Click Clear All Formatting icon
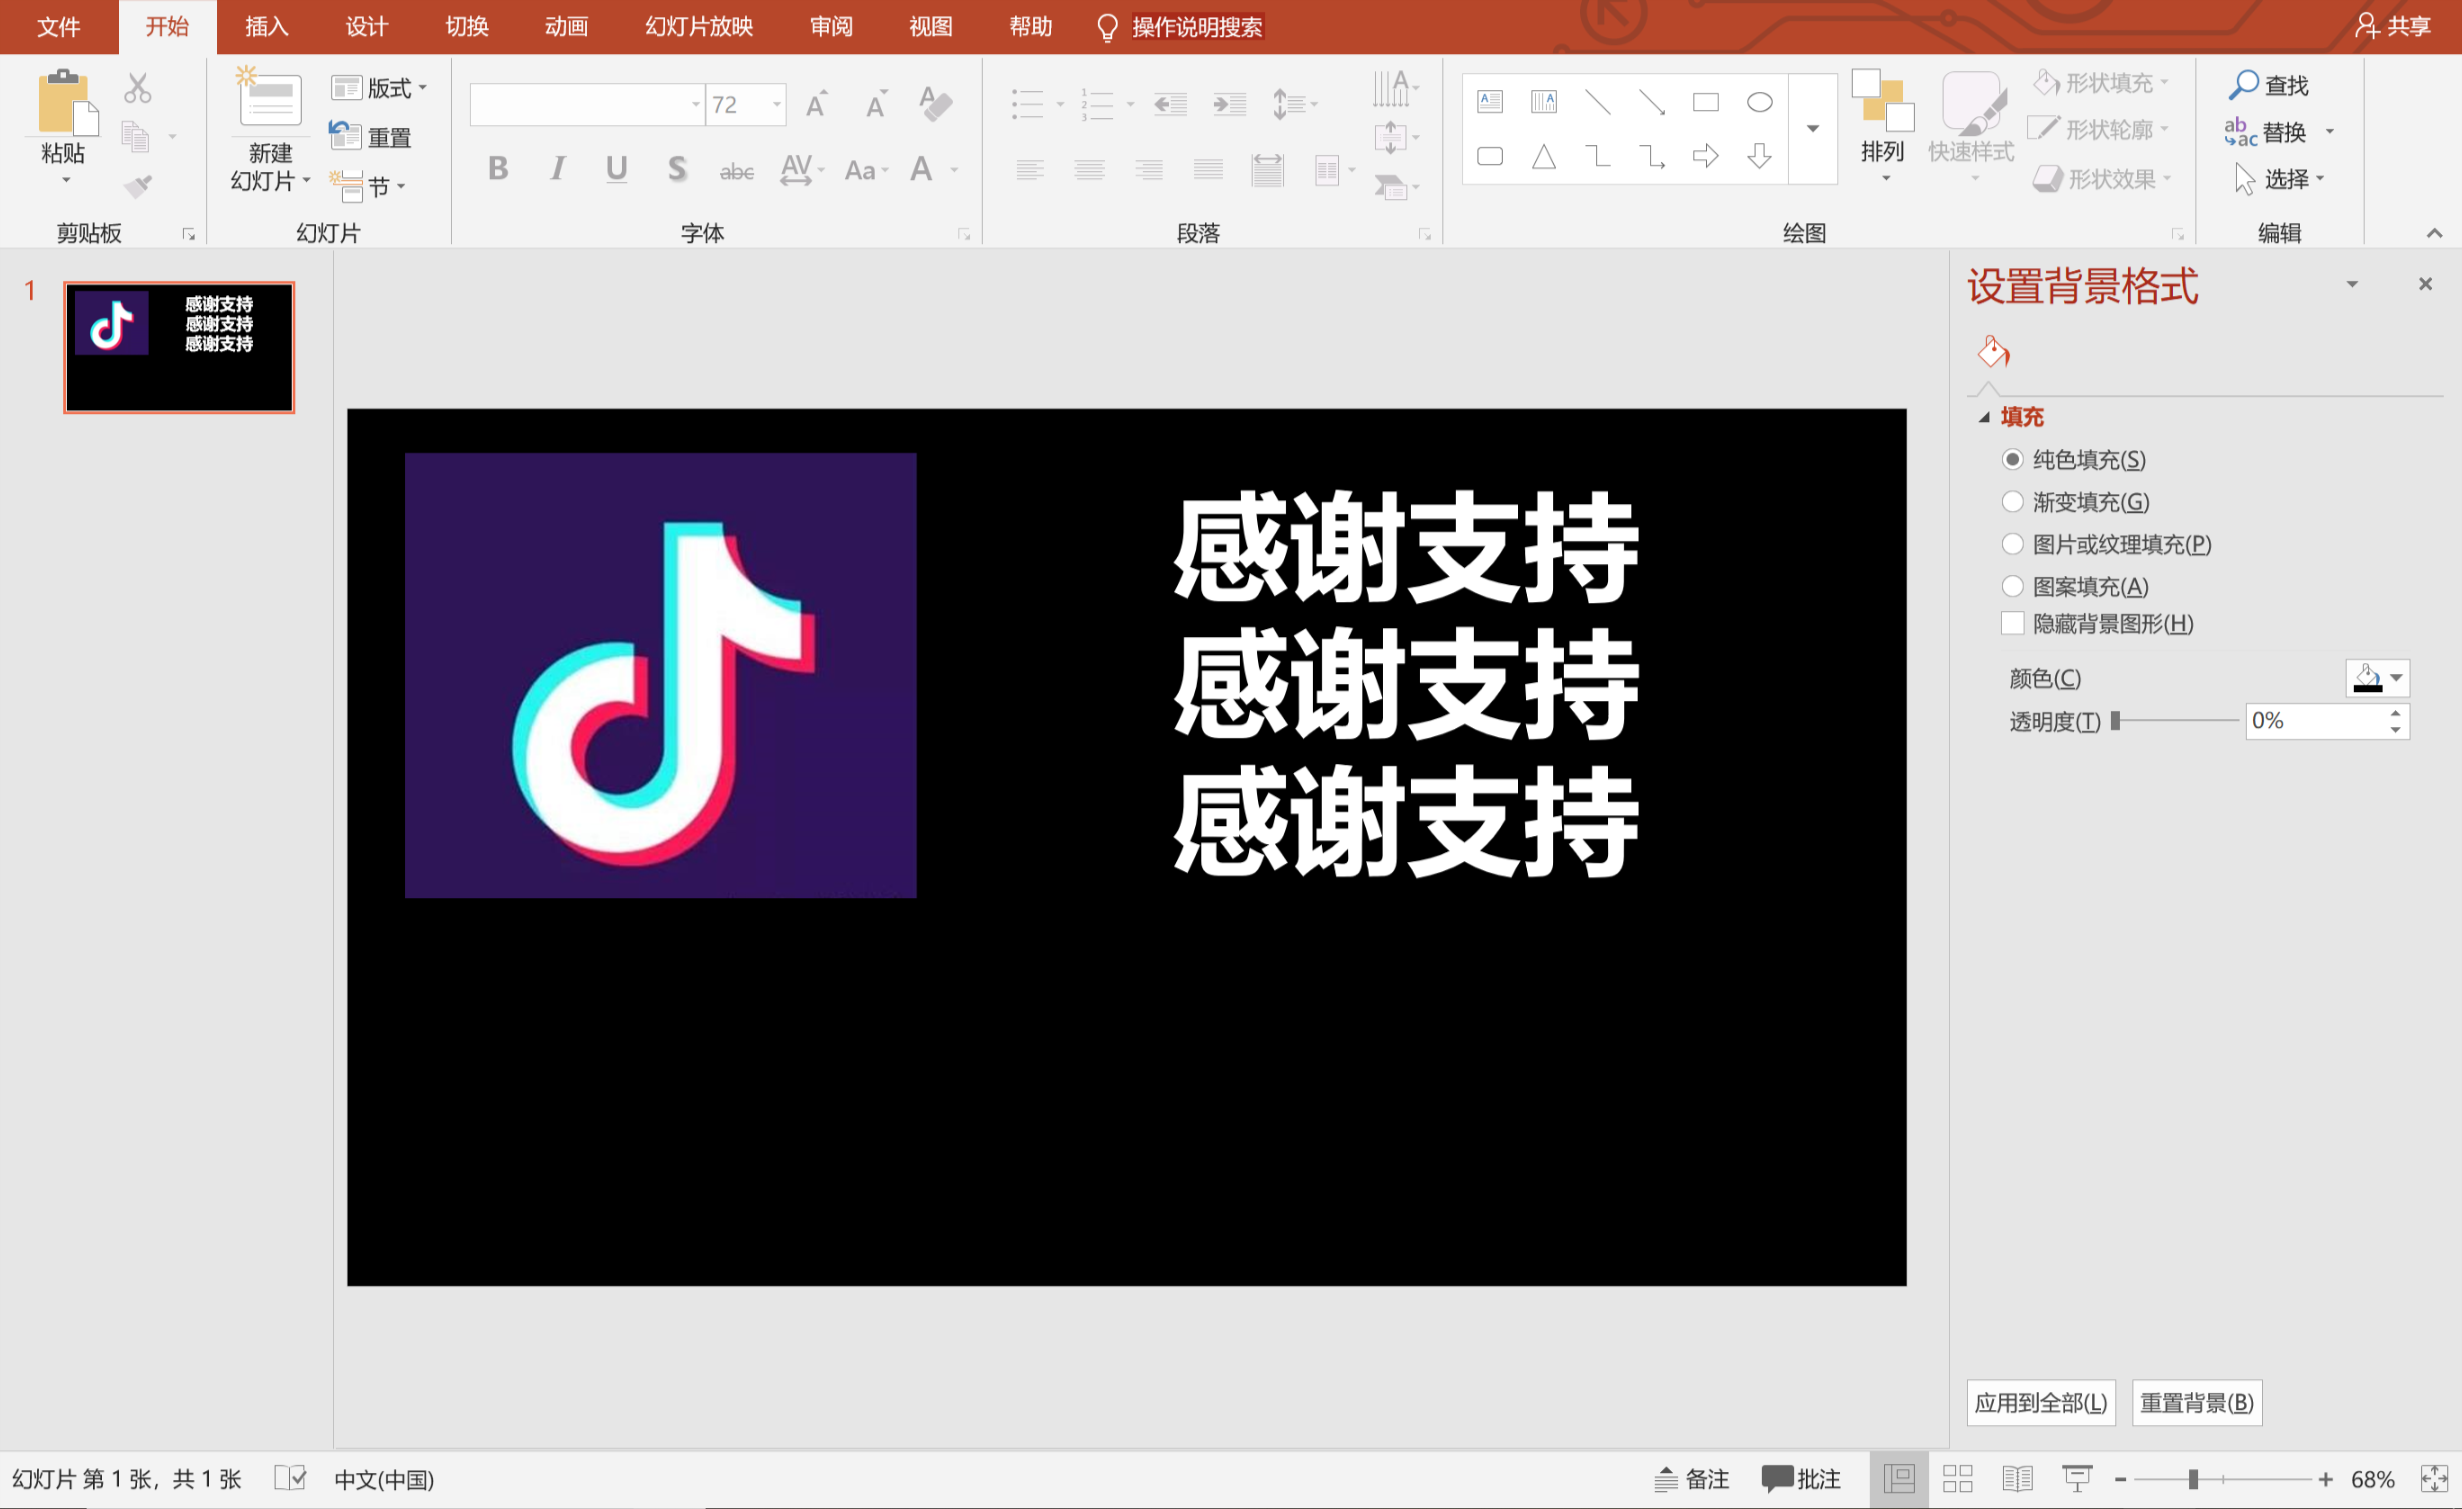The height and width of the screenshot is (1509, 2462). click(x=935, y=103)
